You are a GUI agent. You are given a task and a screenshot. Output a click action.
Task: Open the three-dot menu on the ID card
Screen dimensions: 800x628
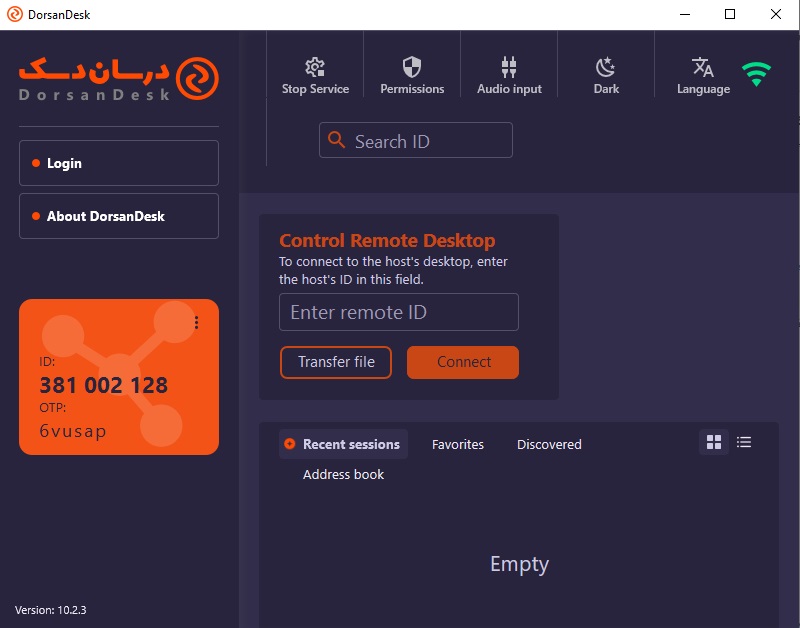click(196, 322)
